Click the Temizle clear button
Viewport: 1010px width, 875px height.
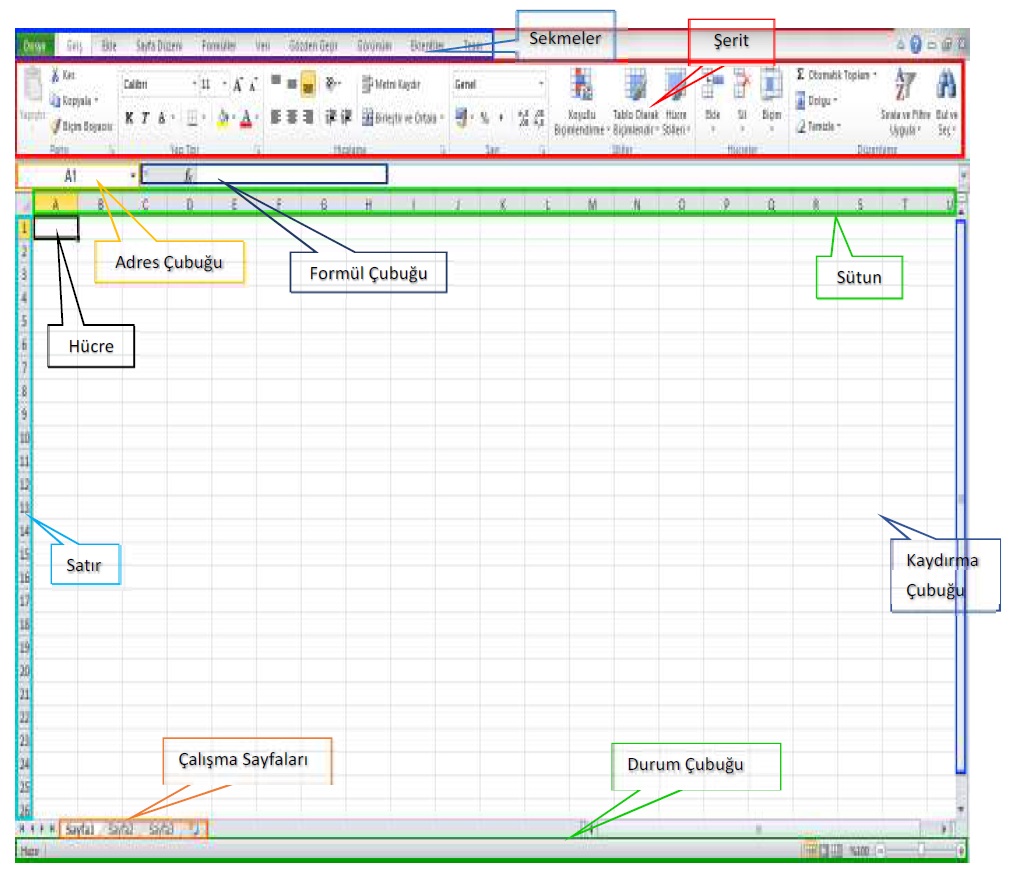point(819,126)
